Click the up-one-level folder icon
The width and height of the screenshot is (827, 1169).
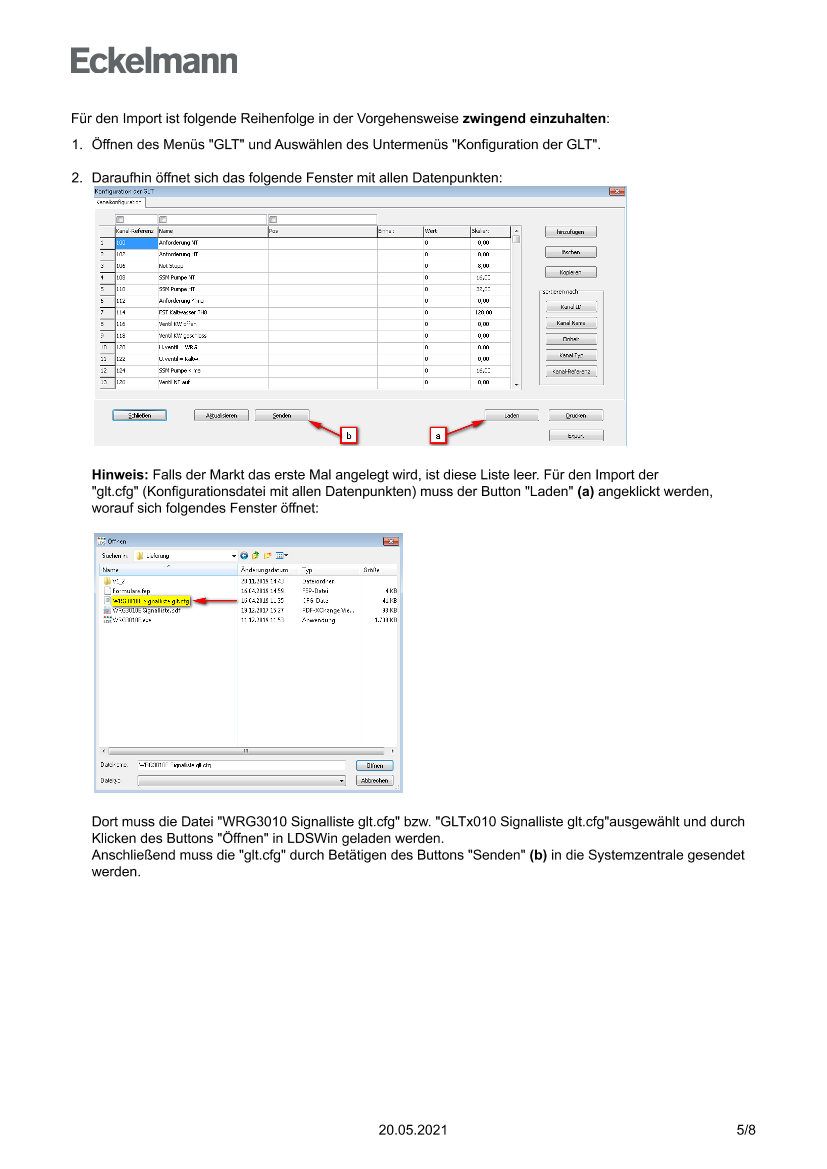click(x=255, y=555)
